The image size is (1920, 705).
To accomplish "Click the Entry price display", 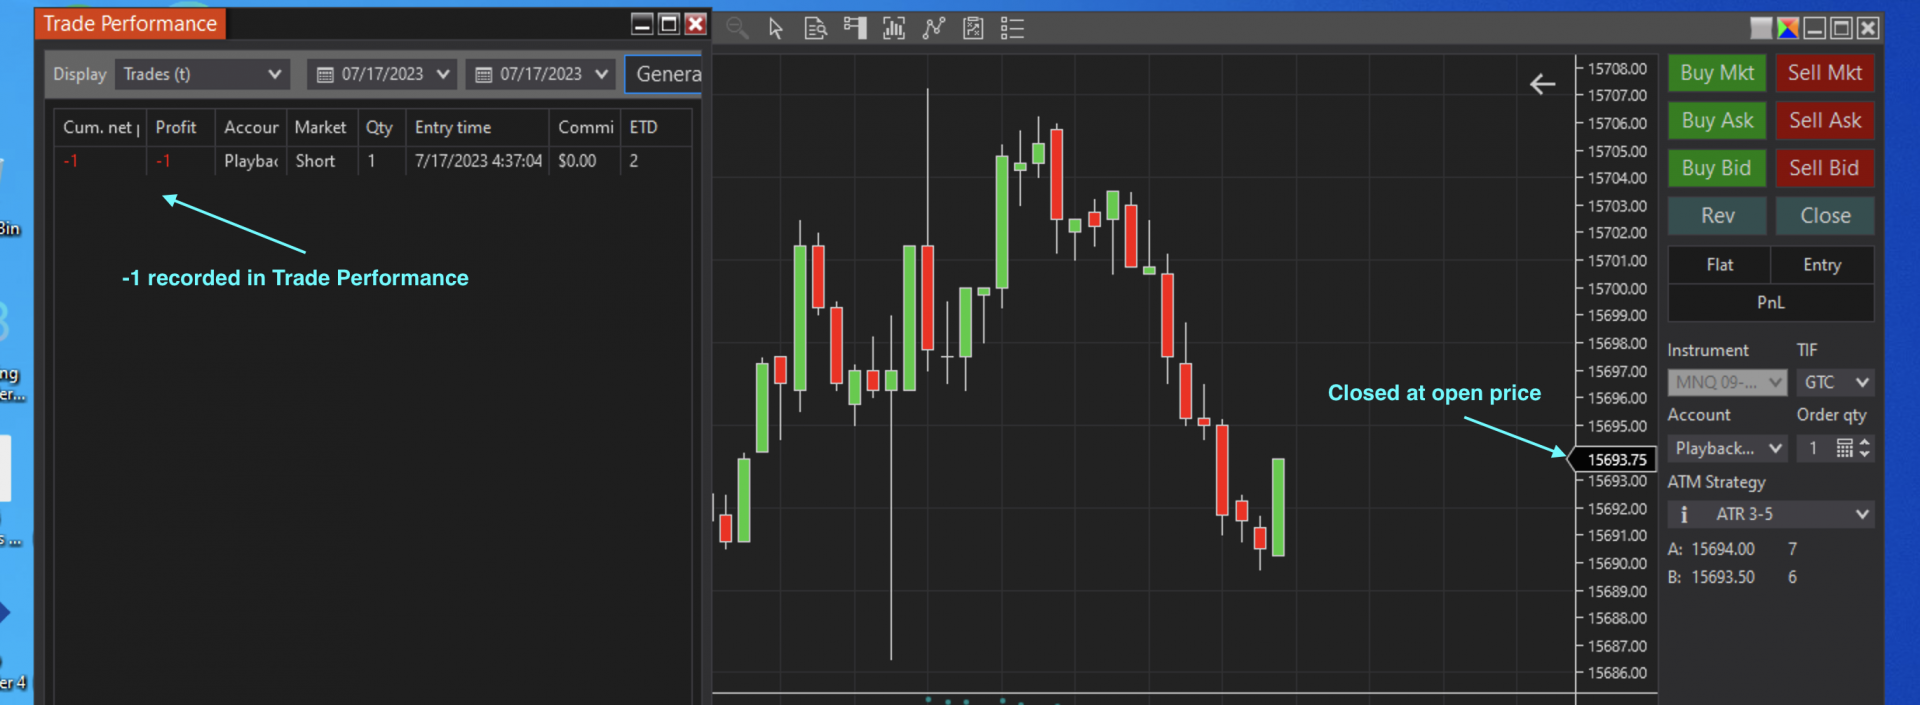I will pyautogui.click(x=1822, y=265).
